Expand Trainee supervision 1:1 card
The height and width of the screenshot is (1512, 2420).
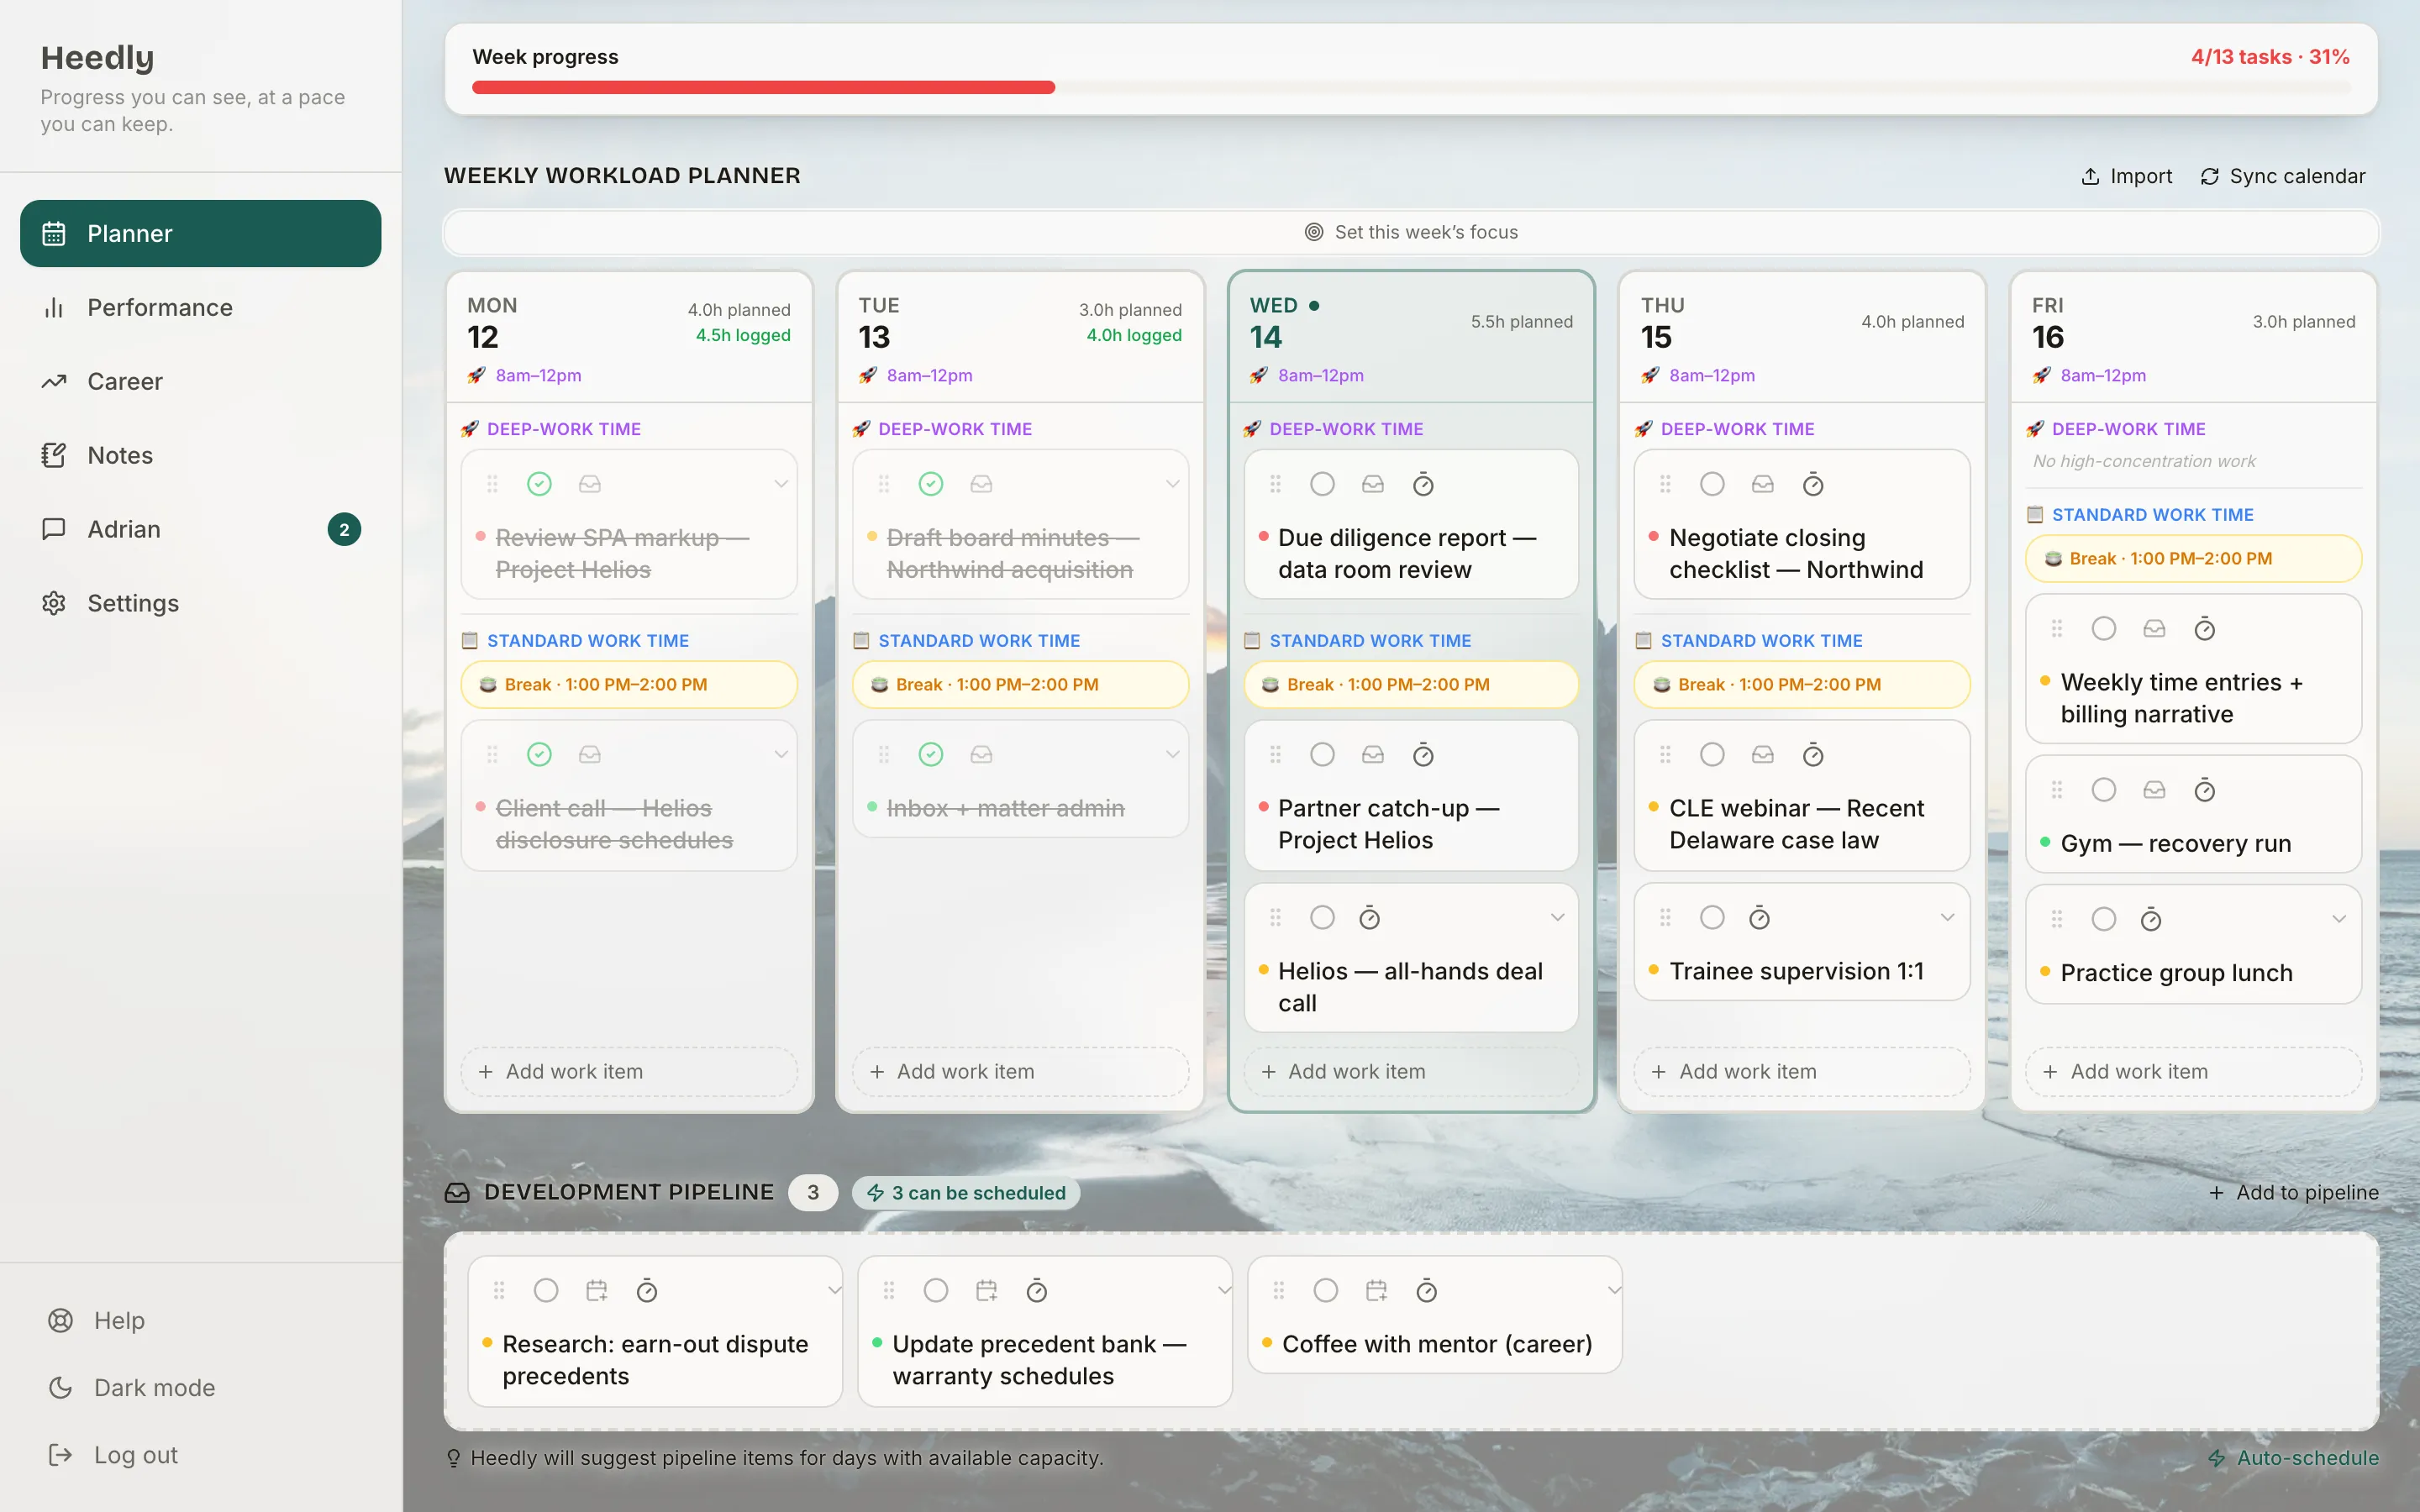1947,918
